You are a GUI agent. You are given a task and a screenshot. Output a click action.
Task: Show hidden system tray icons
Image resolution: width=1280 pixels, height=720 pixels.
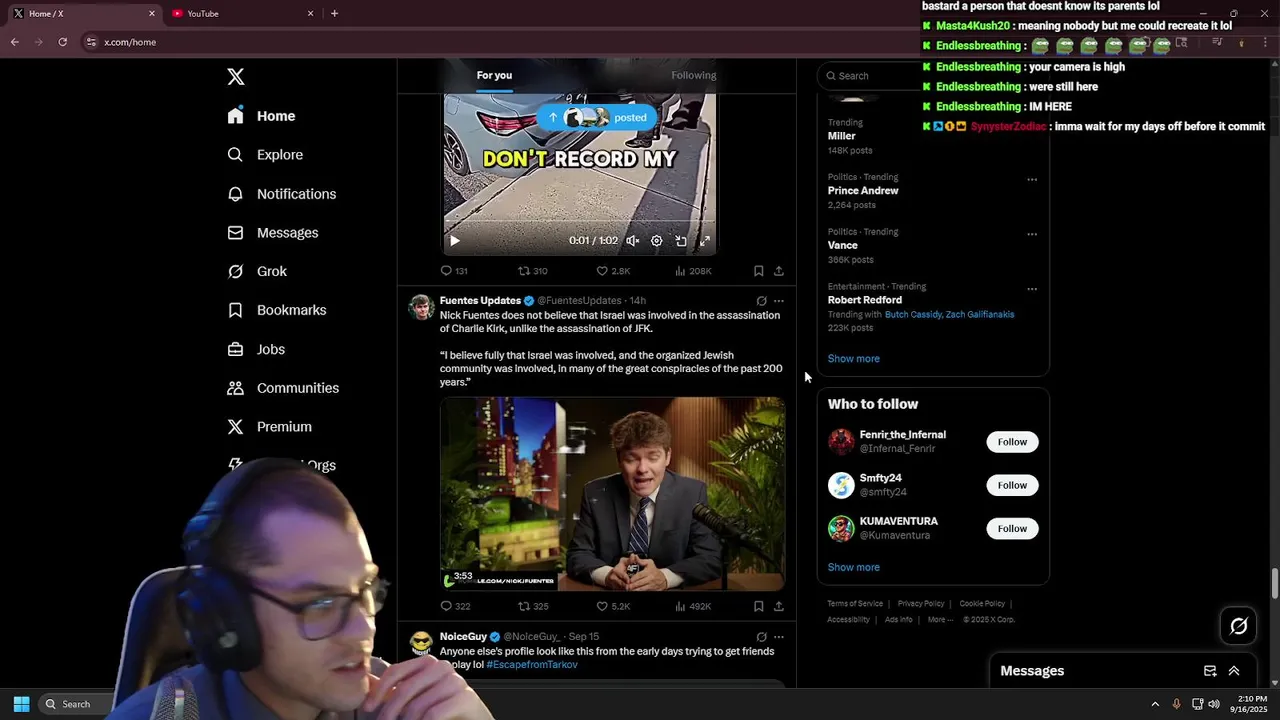(x=1155, y=704)
